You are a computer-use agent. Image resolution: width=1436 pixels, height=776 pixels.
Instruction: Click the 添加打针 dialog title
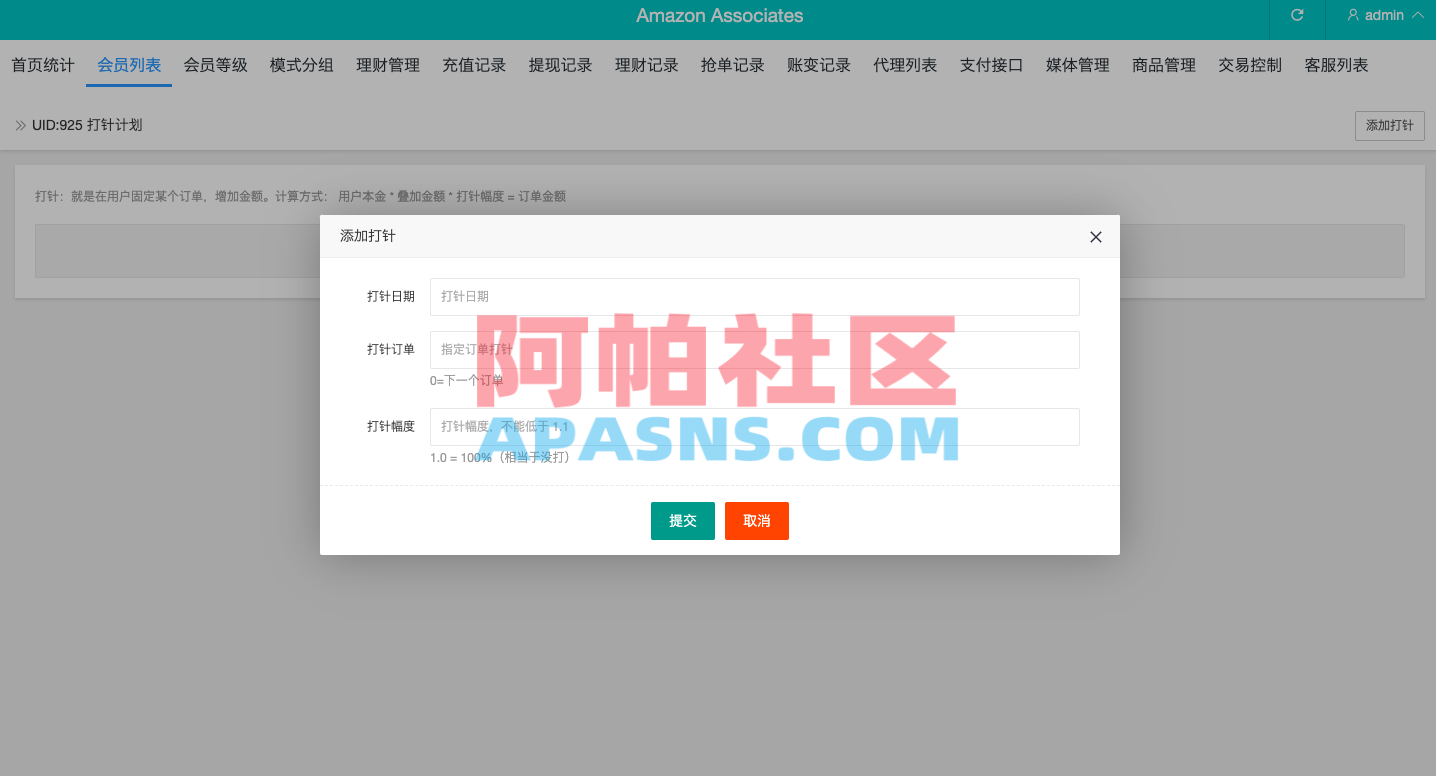tap(368, 236)
